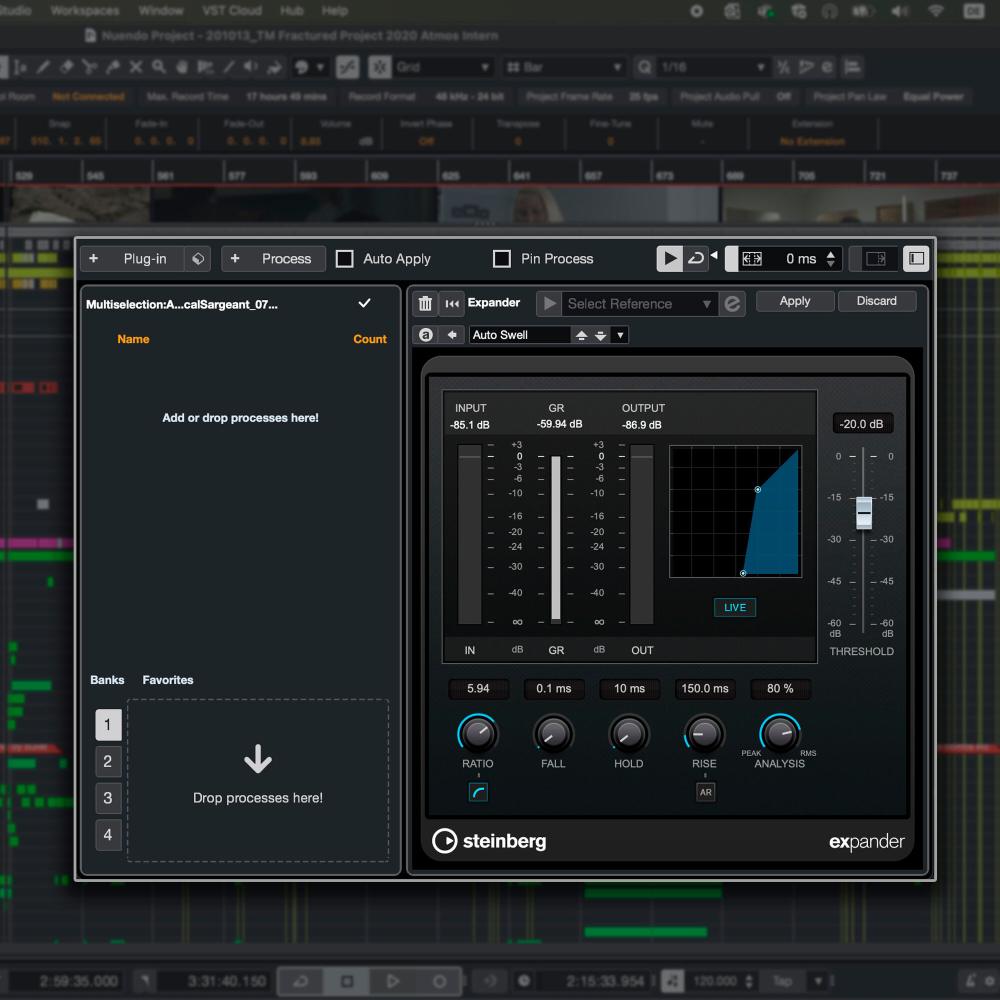Click the Discard button

(876, 301)
